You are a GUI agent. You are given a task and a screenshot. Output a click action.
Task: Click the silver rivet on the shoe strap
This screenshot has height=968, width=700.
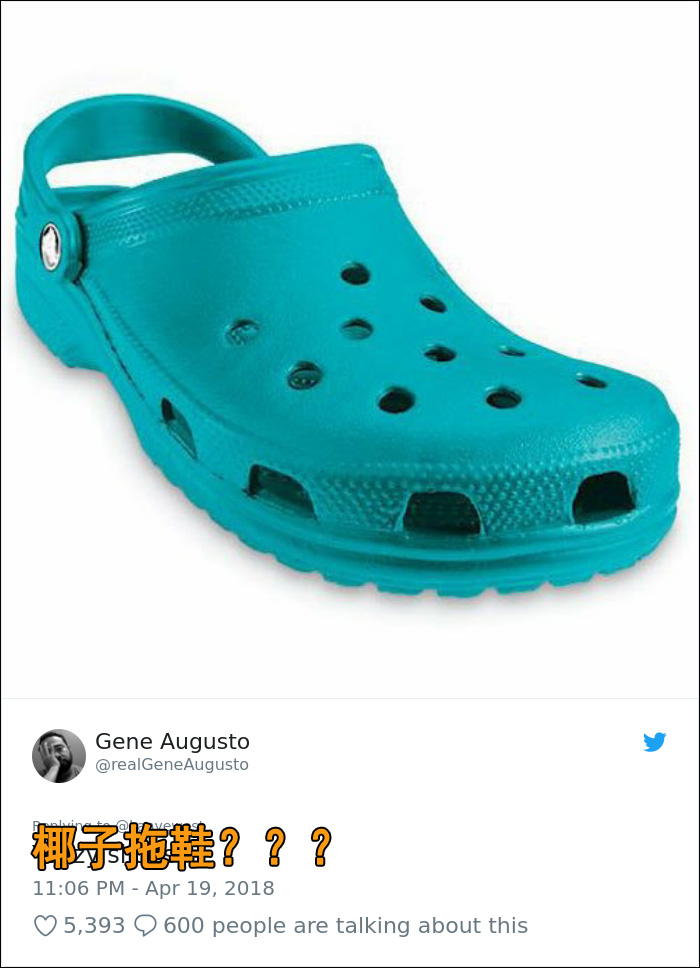51,247
